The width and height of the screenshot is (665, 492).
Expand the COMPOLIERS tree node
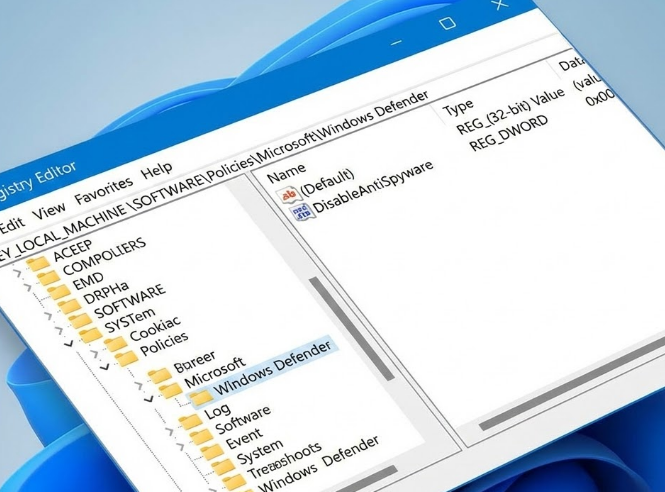click(x=28, y=288)
